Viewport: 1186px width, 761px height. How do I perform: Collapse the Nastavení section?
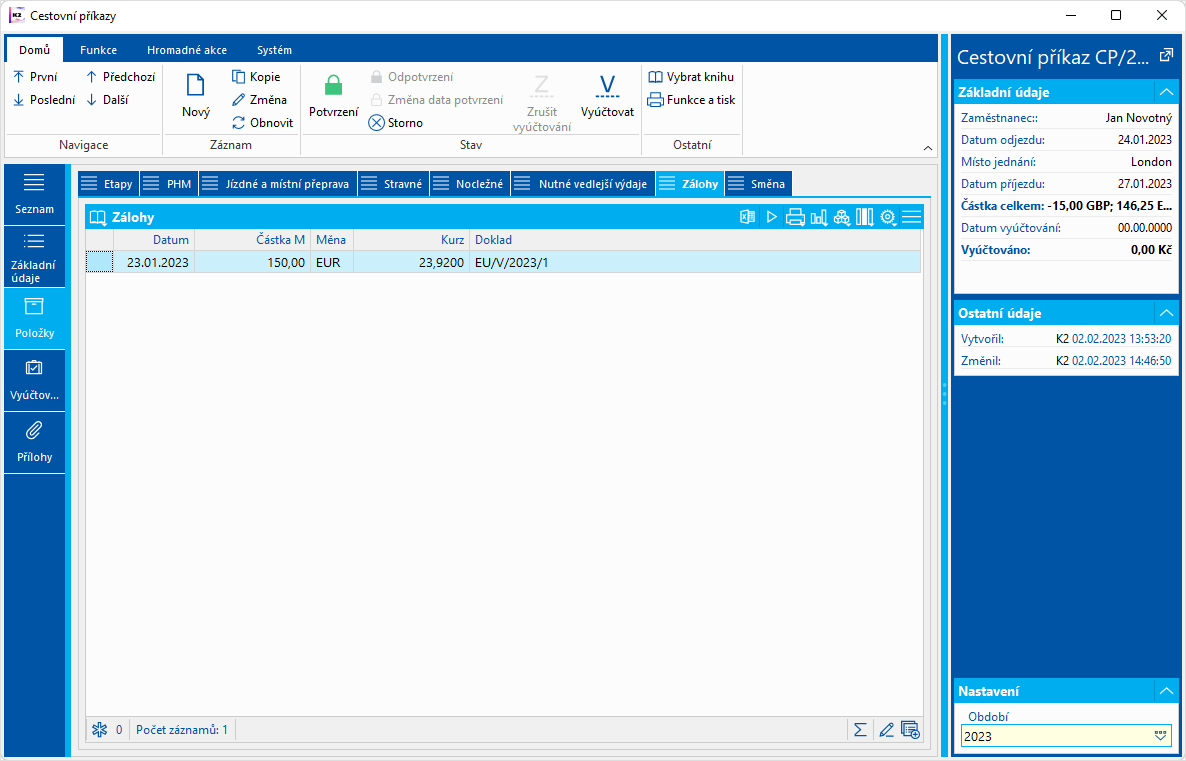(1166, 691)
